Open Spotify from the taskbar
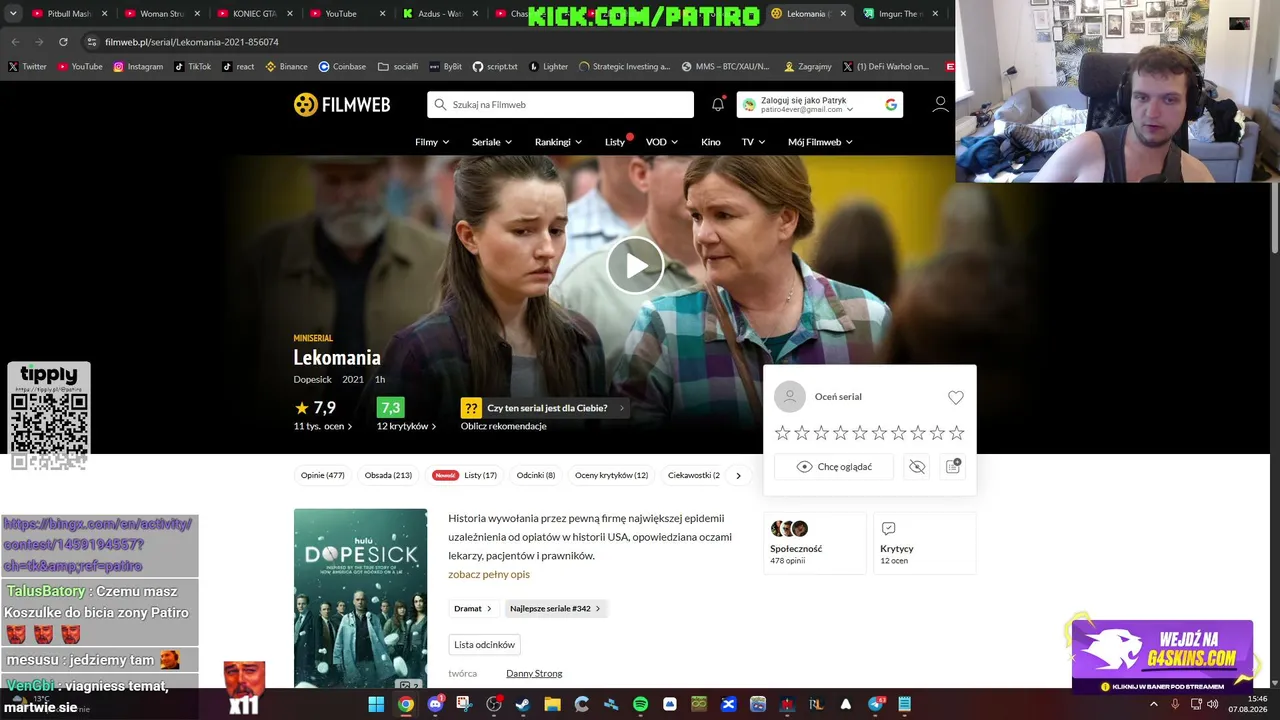The image size is (1280, 720). 640,704
